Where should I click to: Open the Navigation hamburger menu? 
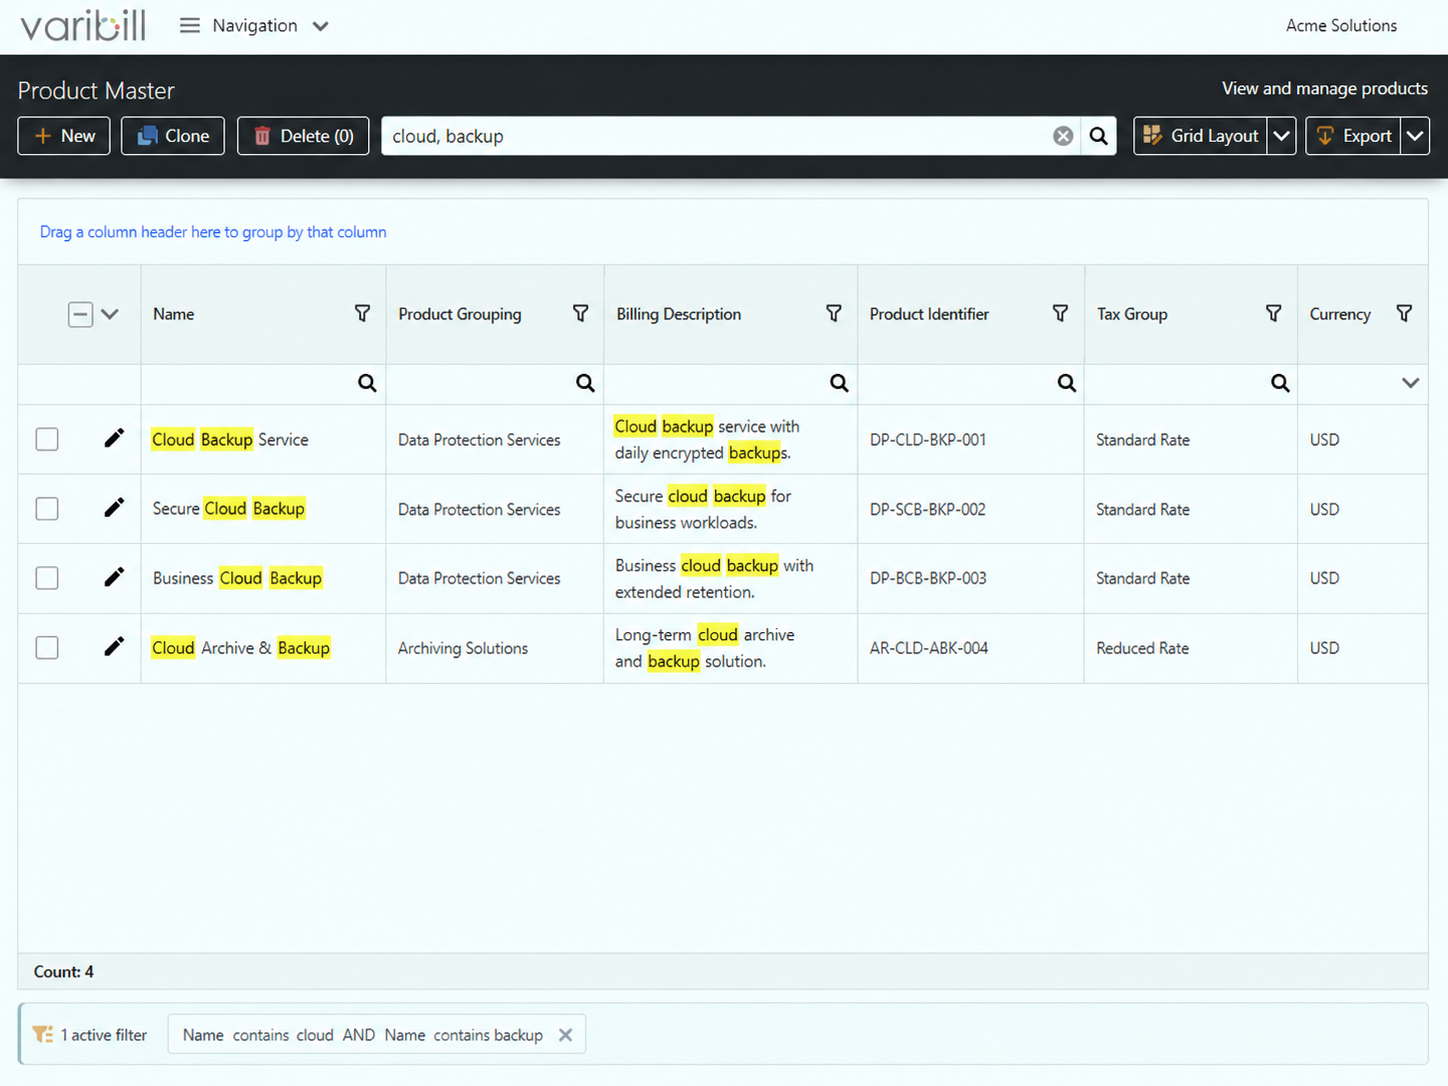[x=189, y=26]
